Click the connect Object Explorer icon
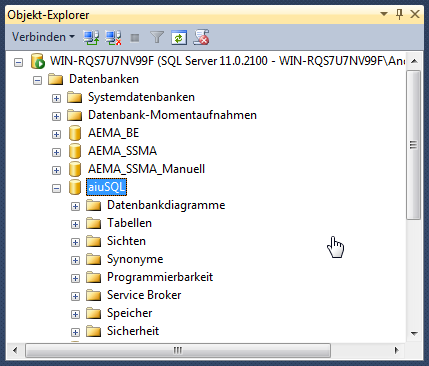The width and height of the screenshot is (429, 366). (x=91, y=37)
